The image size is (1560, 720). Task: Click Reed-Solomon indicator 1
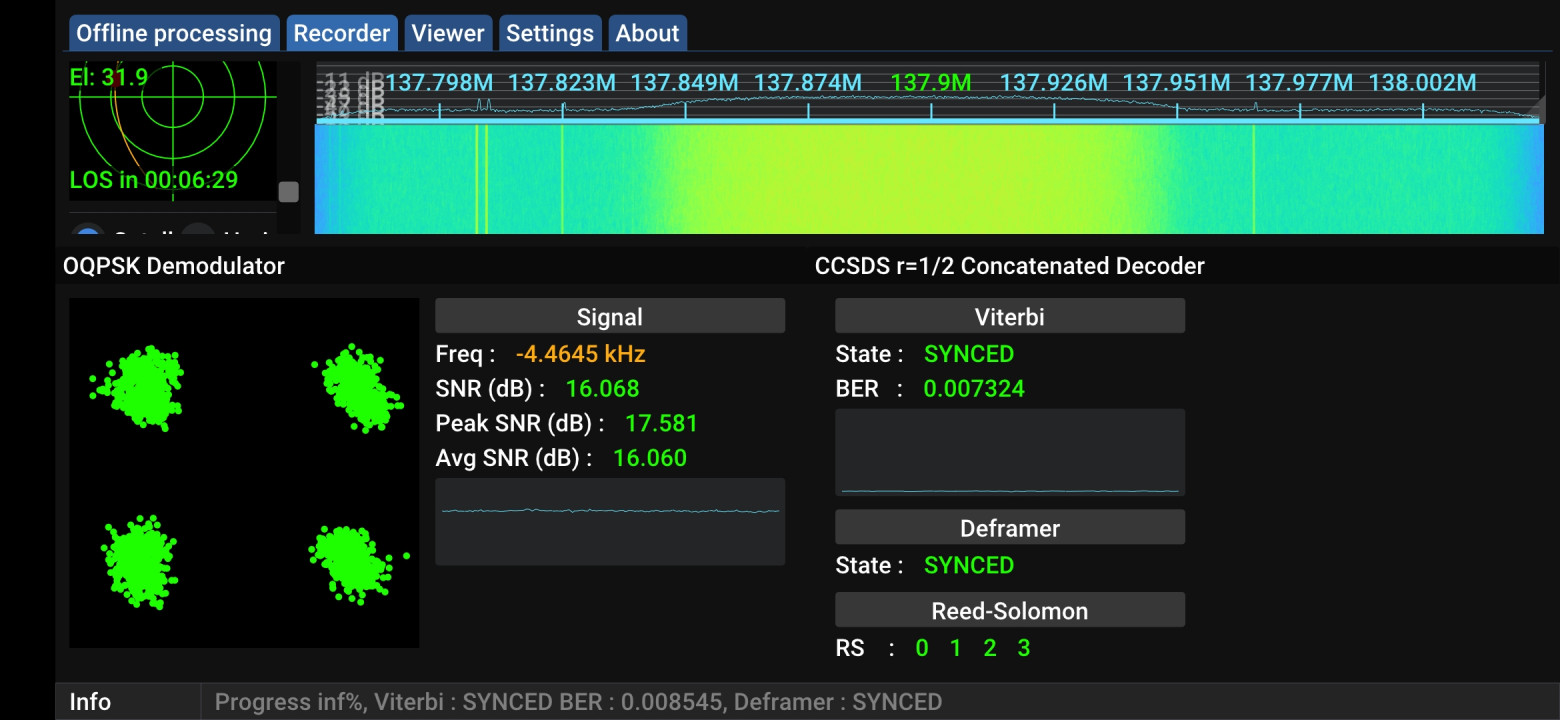tap(955, 648)
